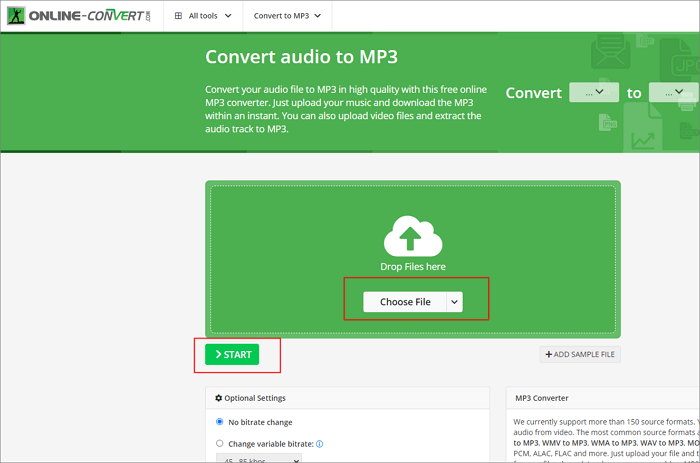Click the Add Sample File button

coord(580,355)
